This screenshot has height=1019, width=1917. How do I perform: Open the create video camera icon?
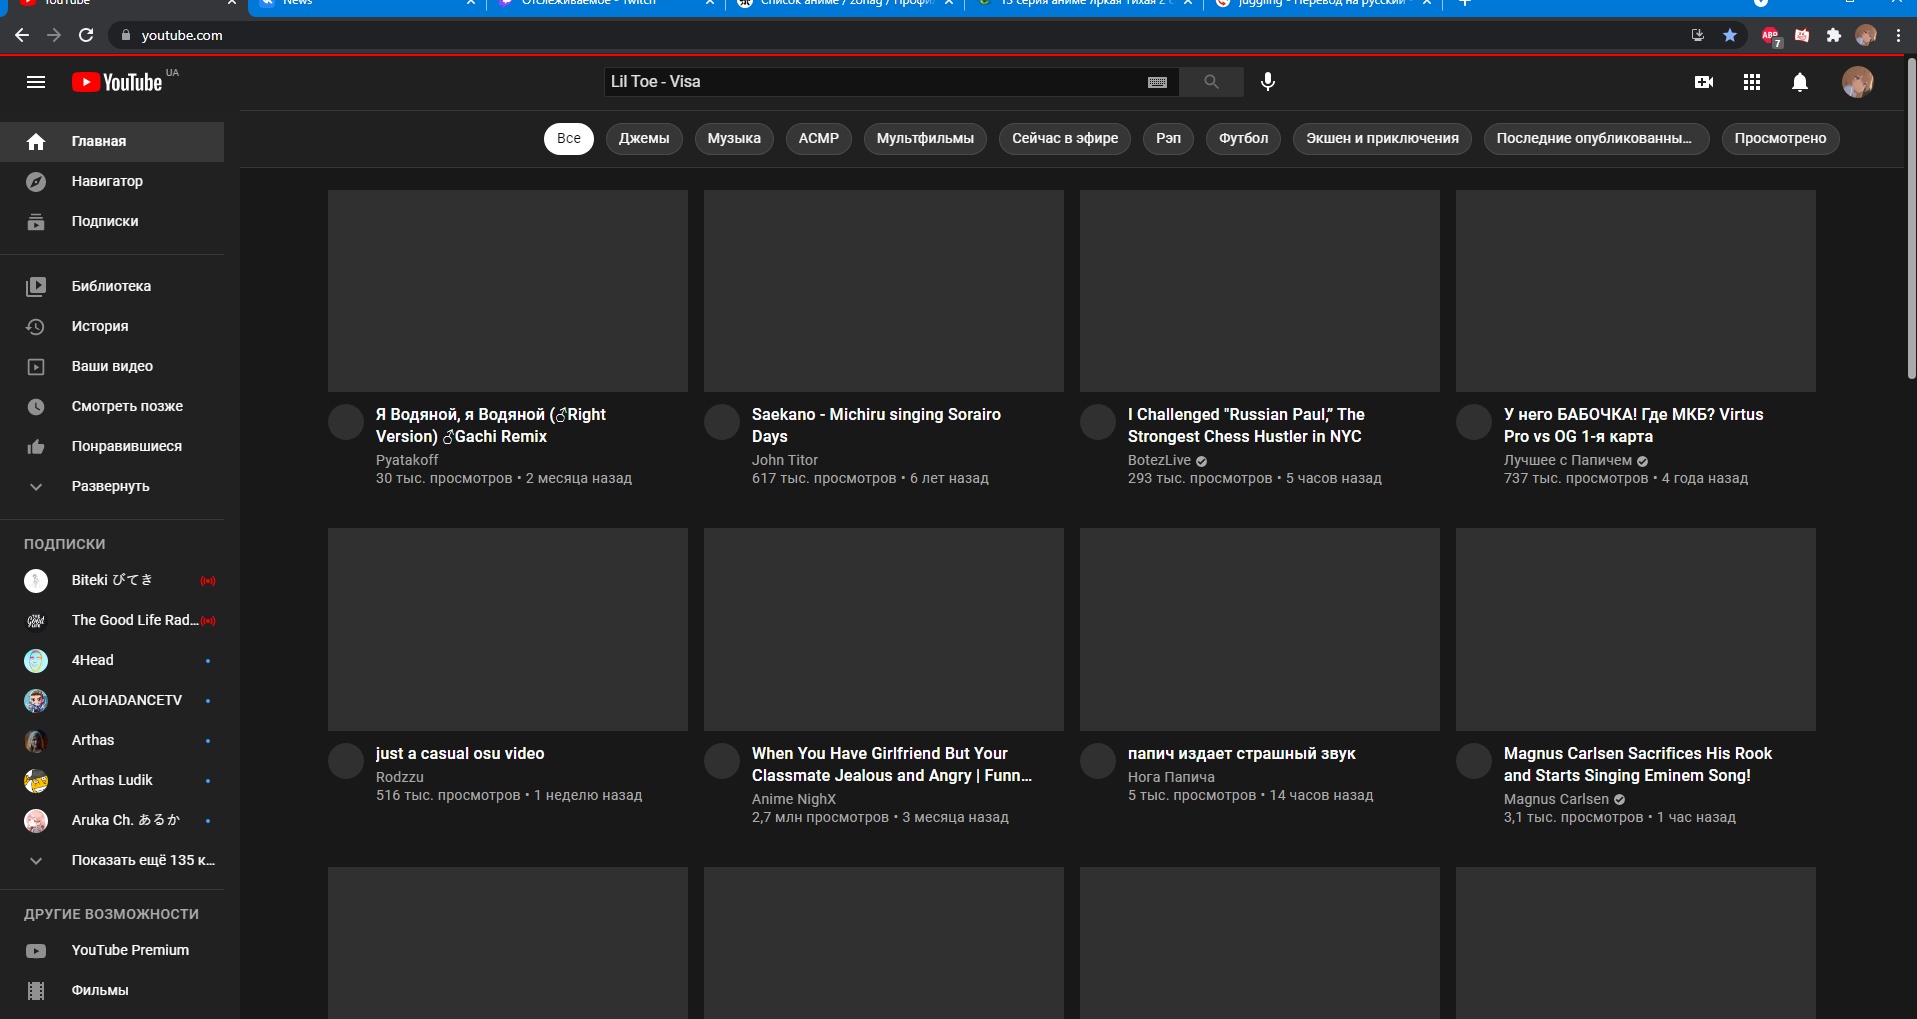[x=1704, y=82]
